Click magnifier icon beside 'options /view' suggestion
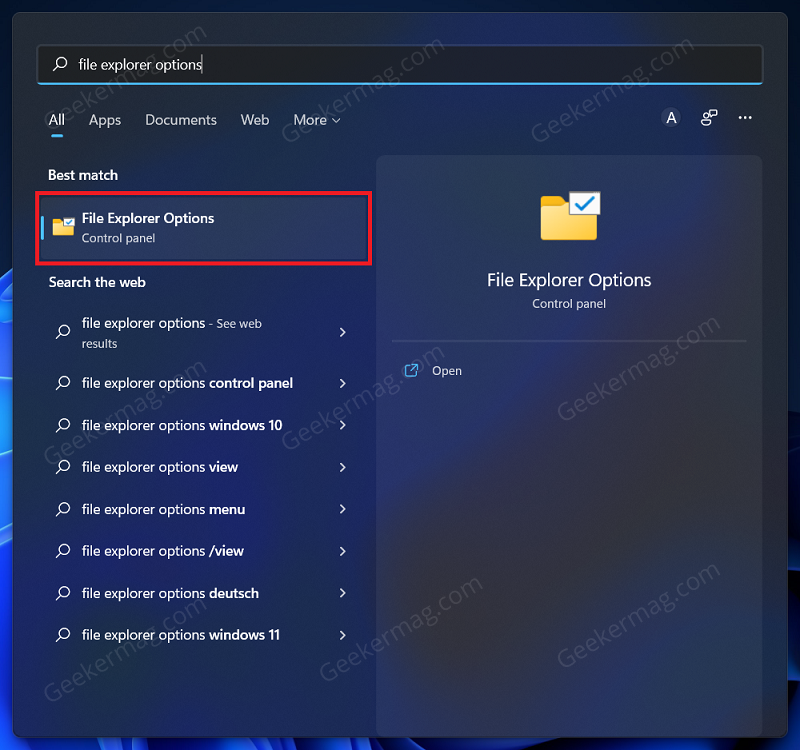Image resolution: width=800 pixels, height=750 pixels. [x=63, y=551]
